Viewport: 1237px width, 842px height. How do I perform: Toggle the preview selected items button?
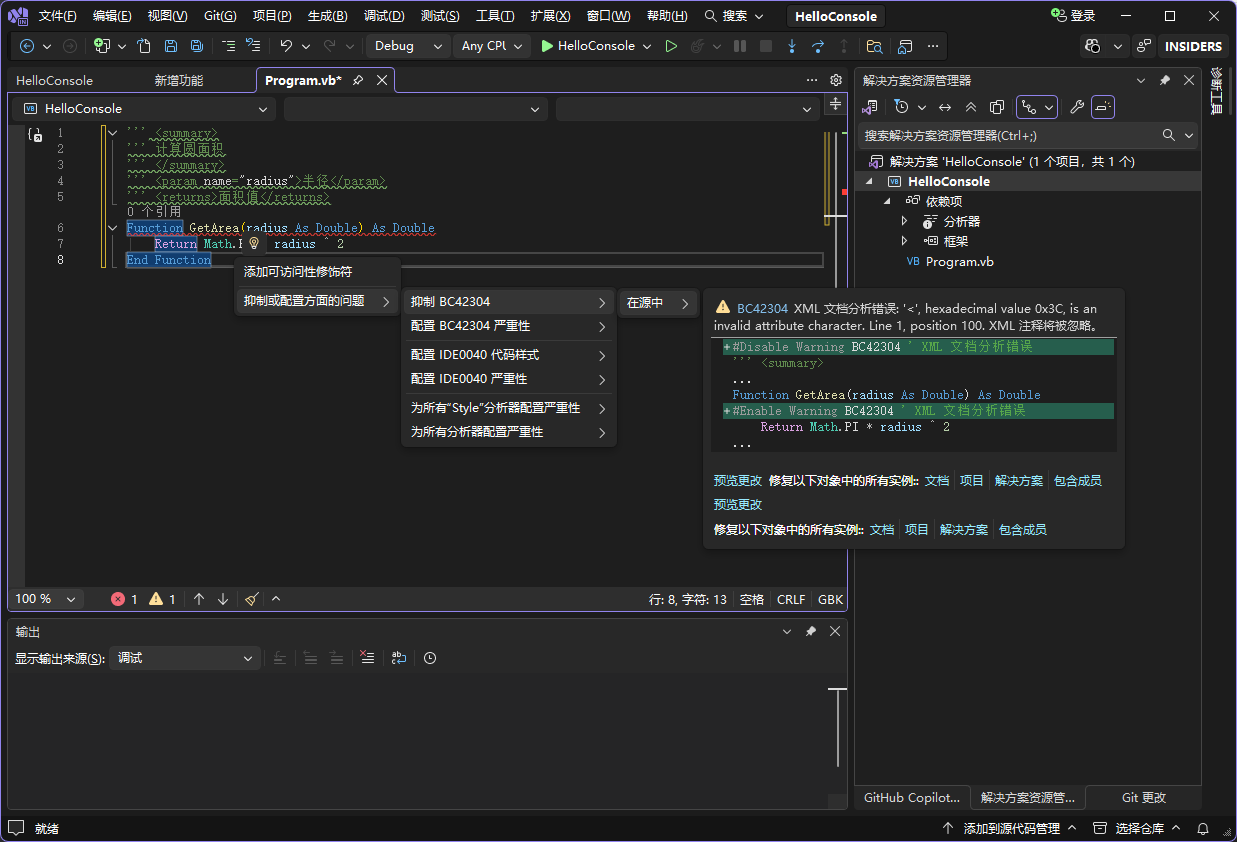click(x=1102, y=107)
